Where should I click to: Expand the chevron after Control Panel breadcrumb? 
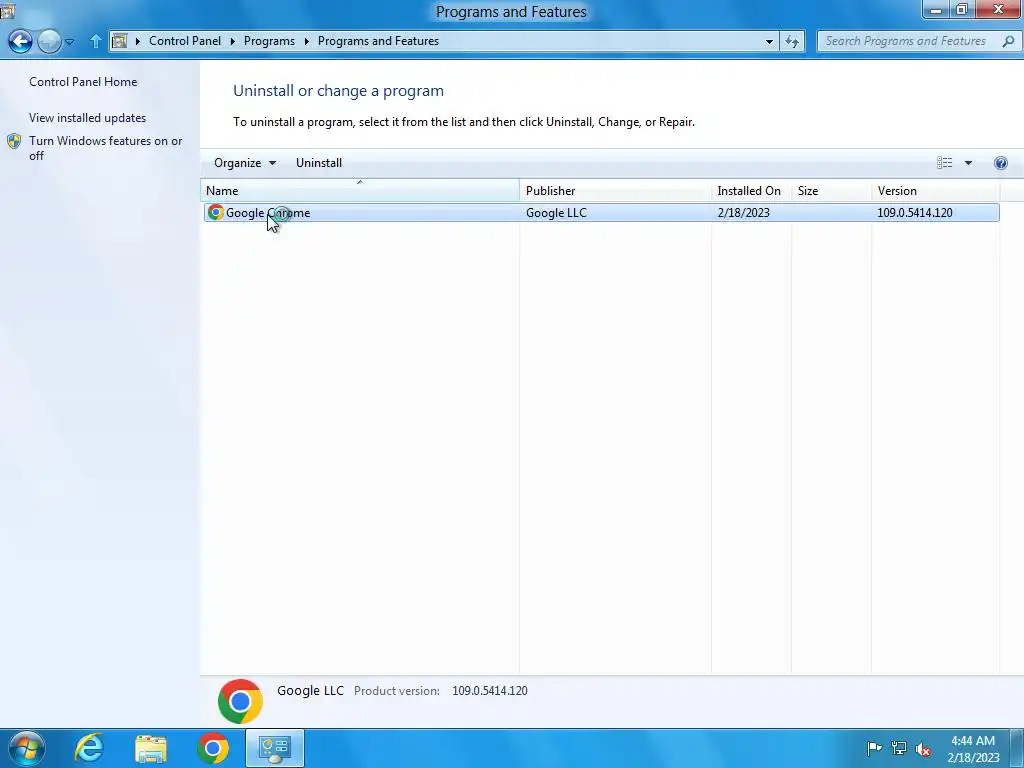point(232,41)
